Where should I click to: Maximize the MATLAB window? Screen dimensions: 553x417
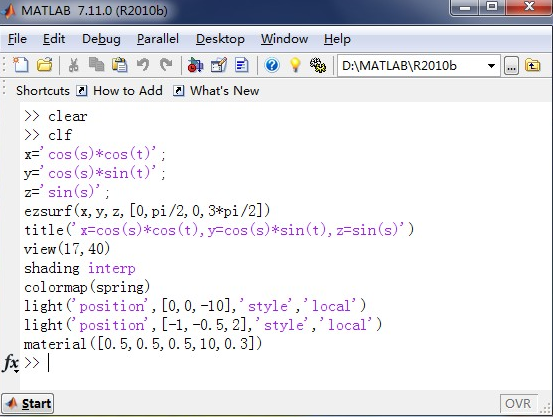pos(492,7)
